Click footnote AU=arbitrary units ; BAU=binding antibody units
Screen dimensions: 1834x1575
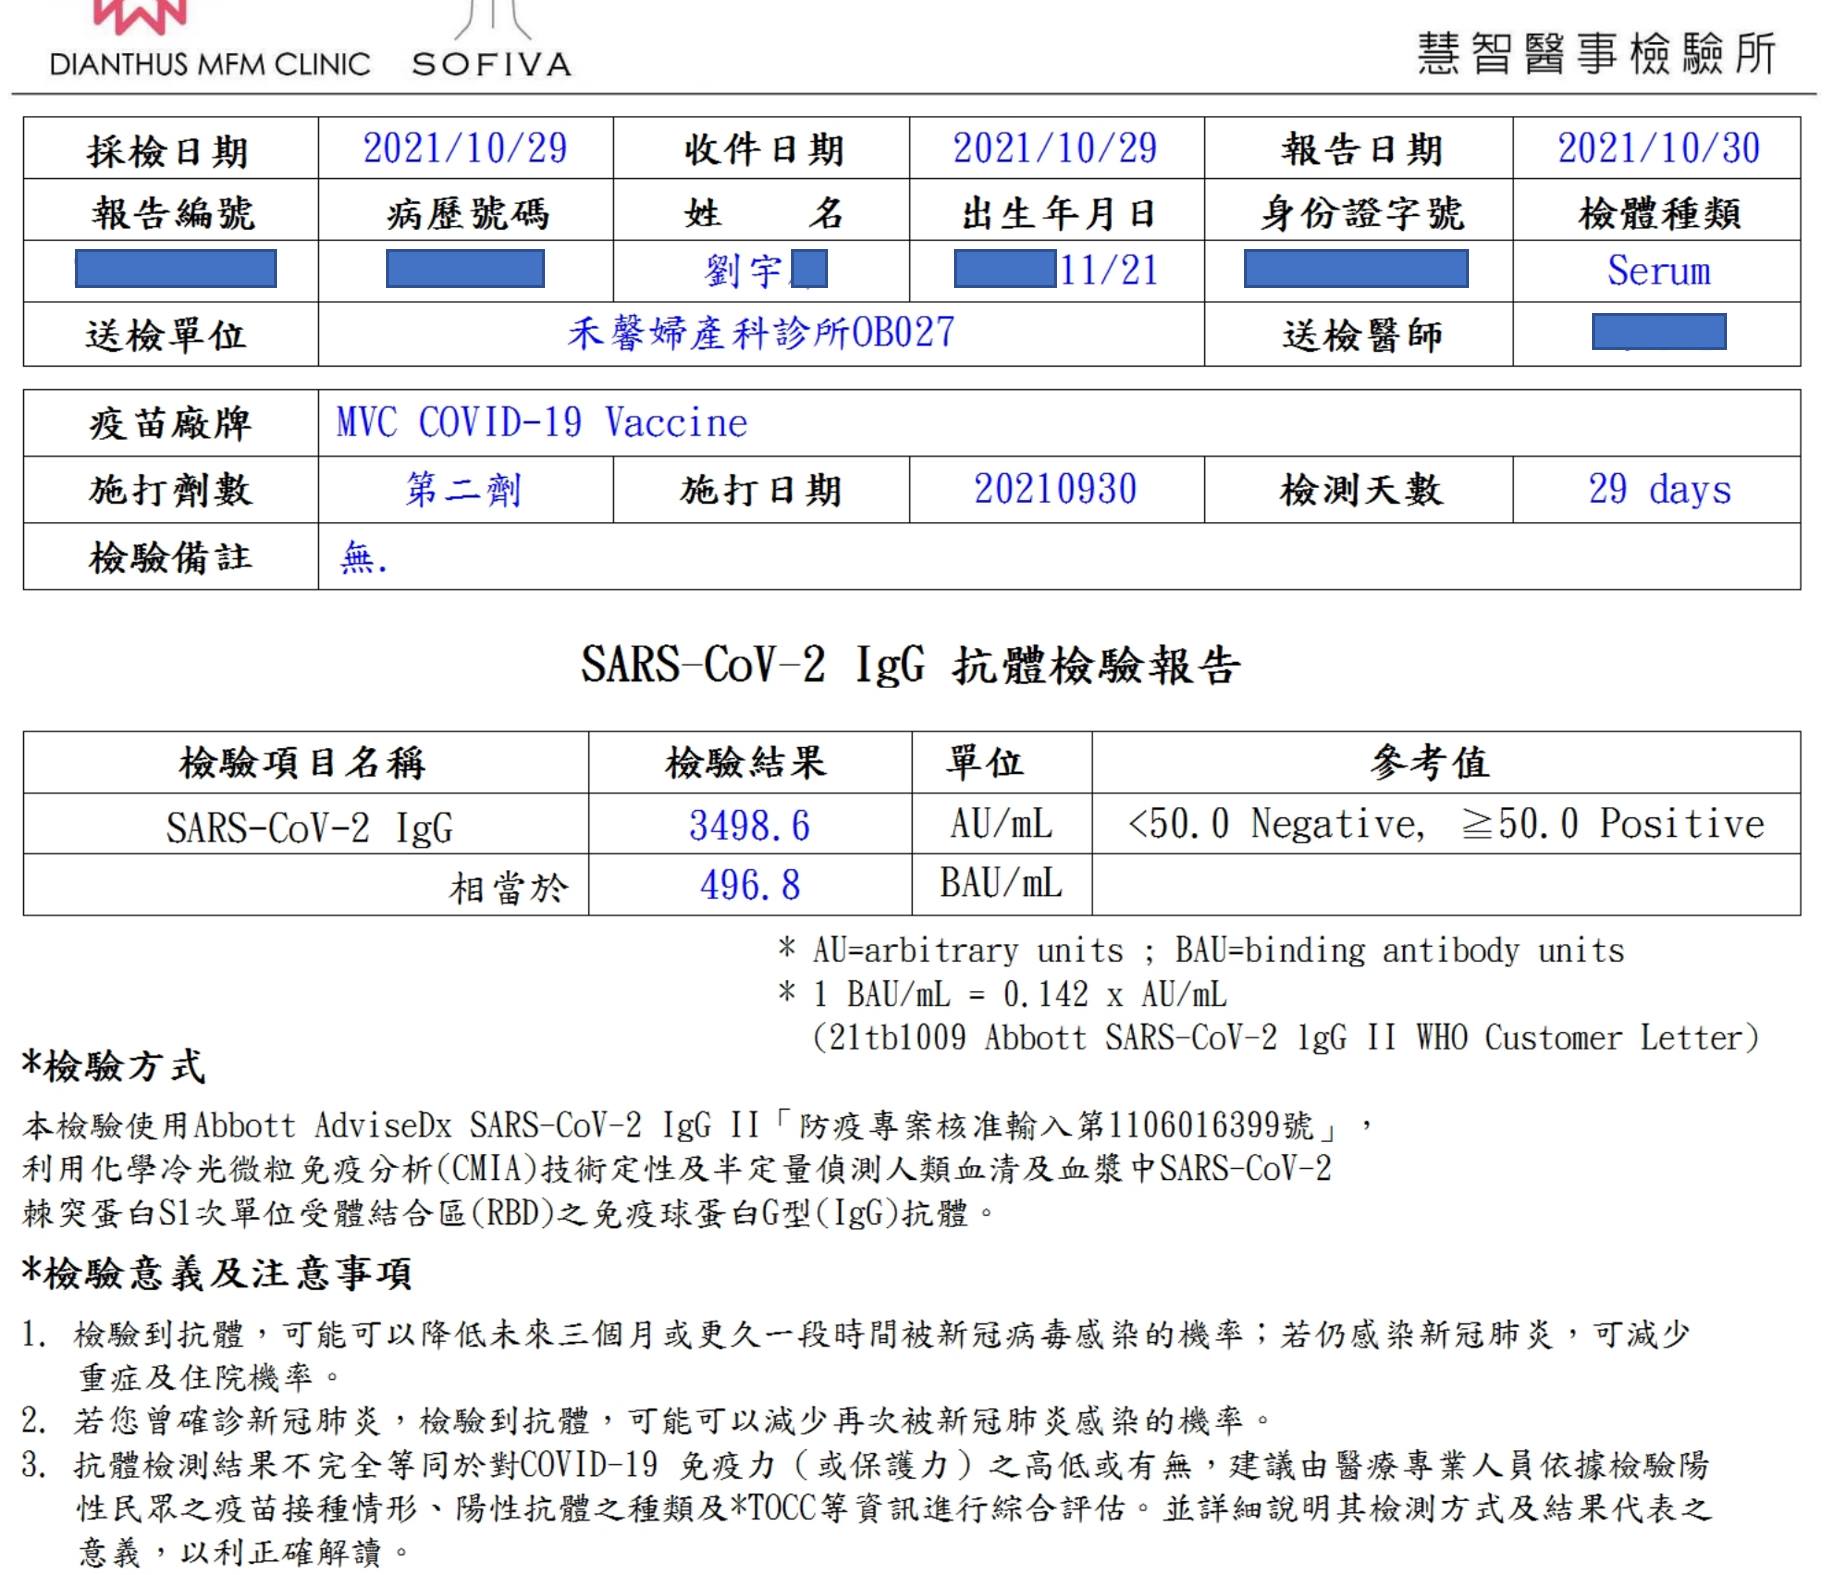[1201, 950]
